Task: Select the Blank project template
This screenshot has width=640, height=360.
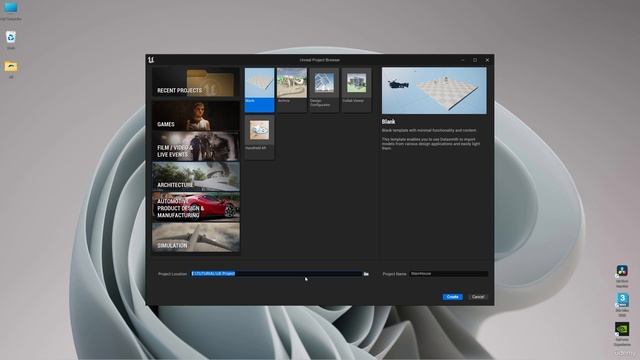Action: click(260, 90)
